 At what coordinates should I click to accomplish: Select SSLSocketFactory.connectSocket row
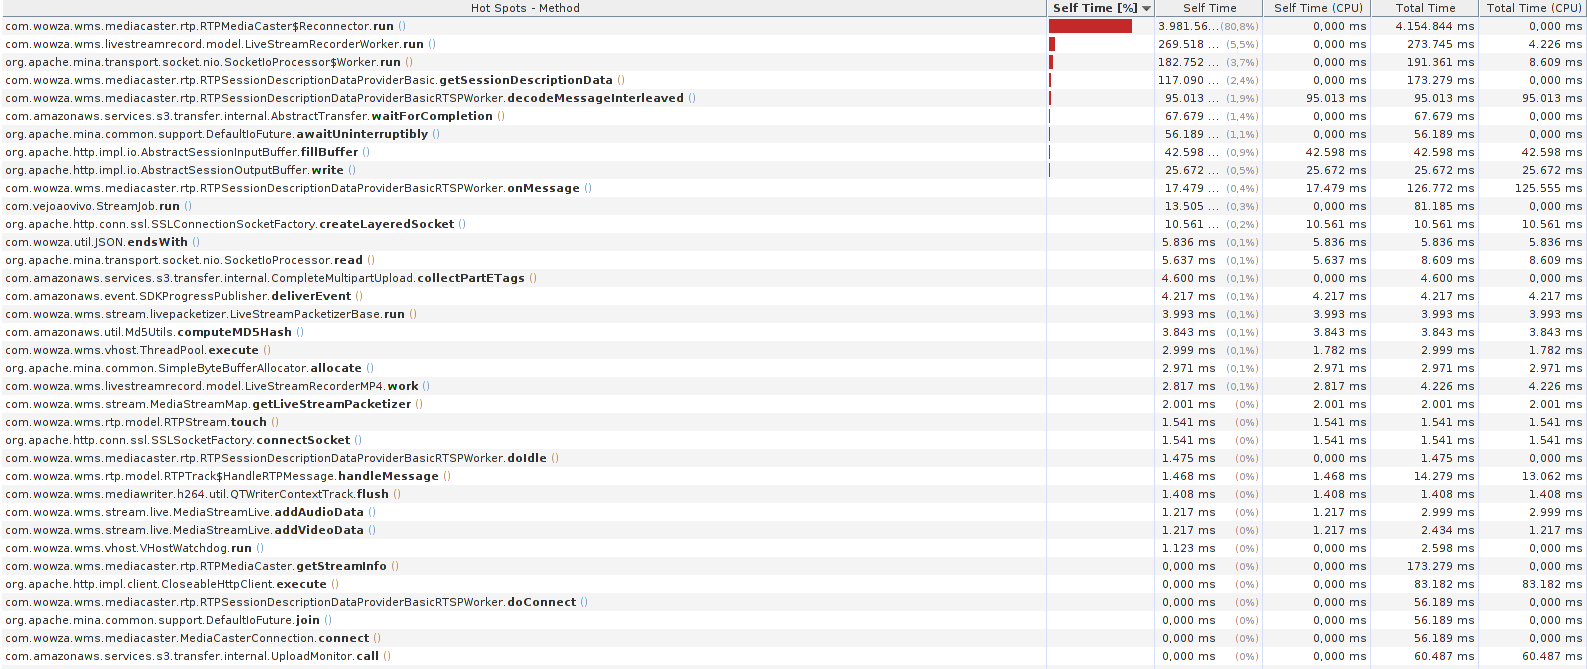(793, 440)
